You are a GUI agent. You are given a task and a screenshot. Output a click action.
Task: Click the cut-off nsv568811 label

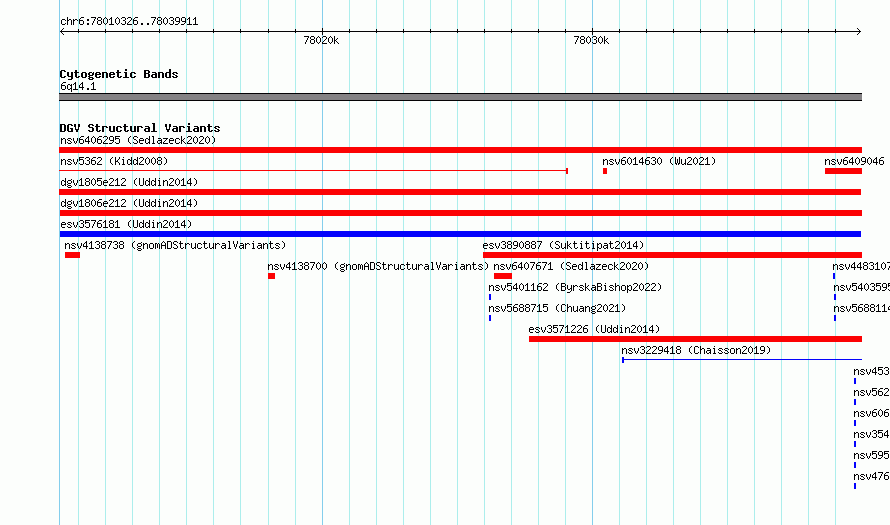[x=862, y=308]
